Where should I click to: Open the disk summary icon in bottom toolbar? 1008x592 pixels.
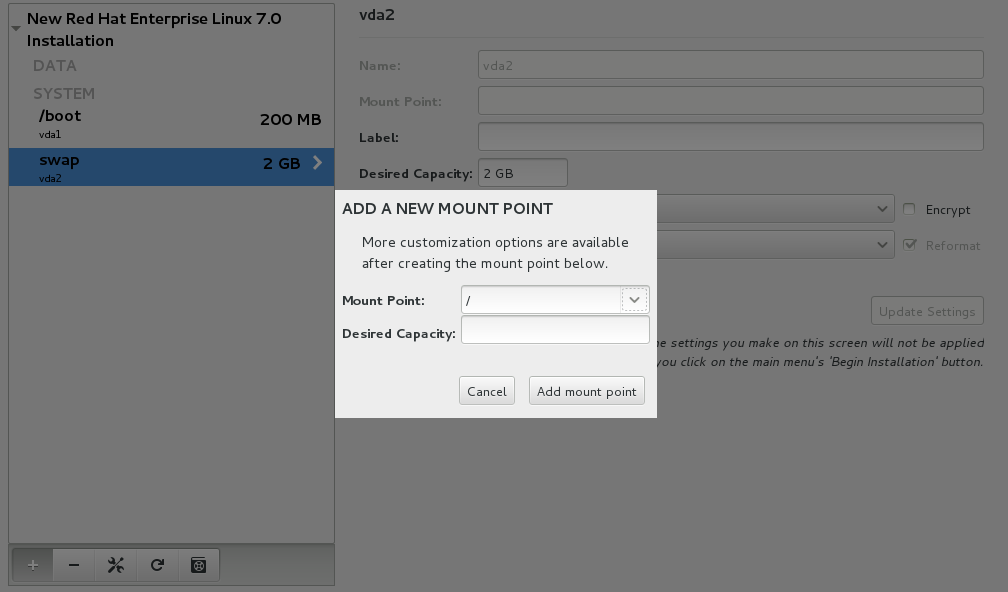[199, 565]
